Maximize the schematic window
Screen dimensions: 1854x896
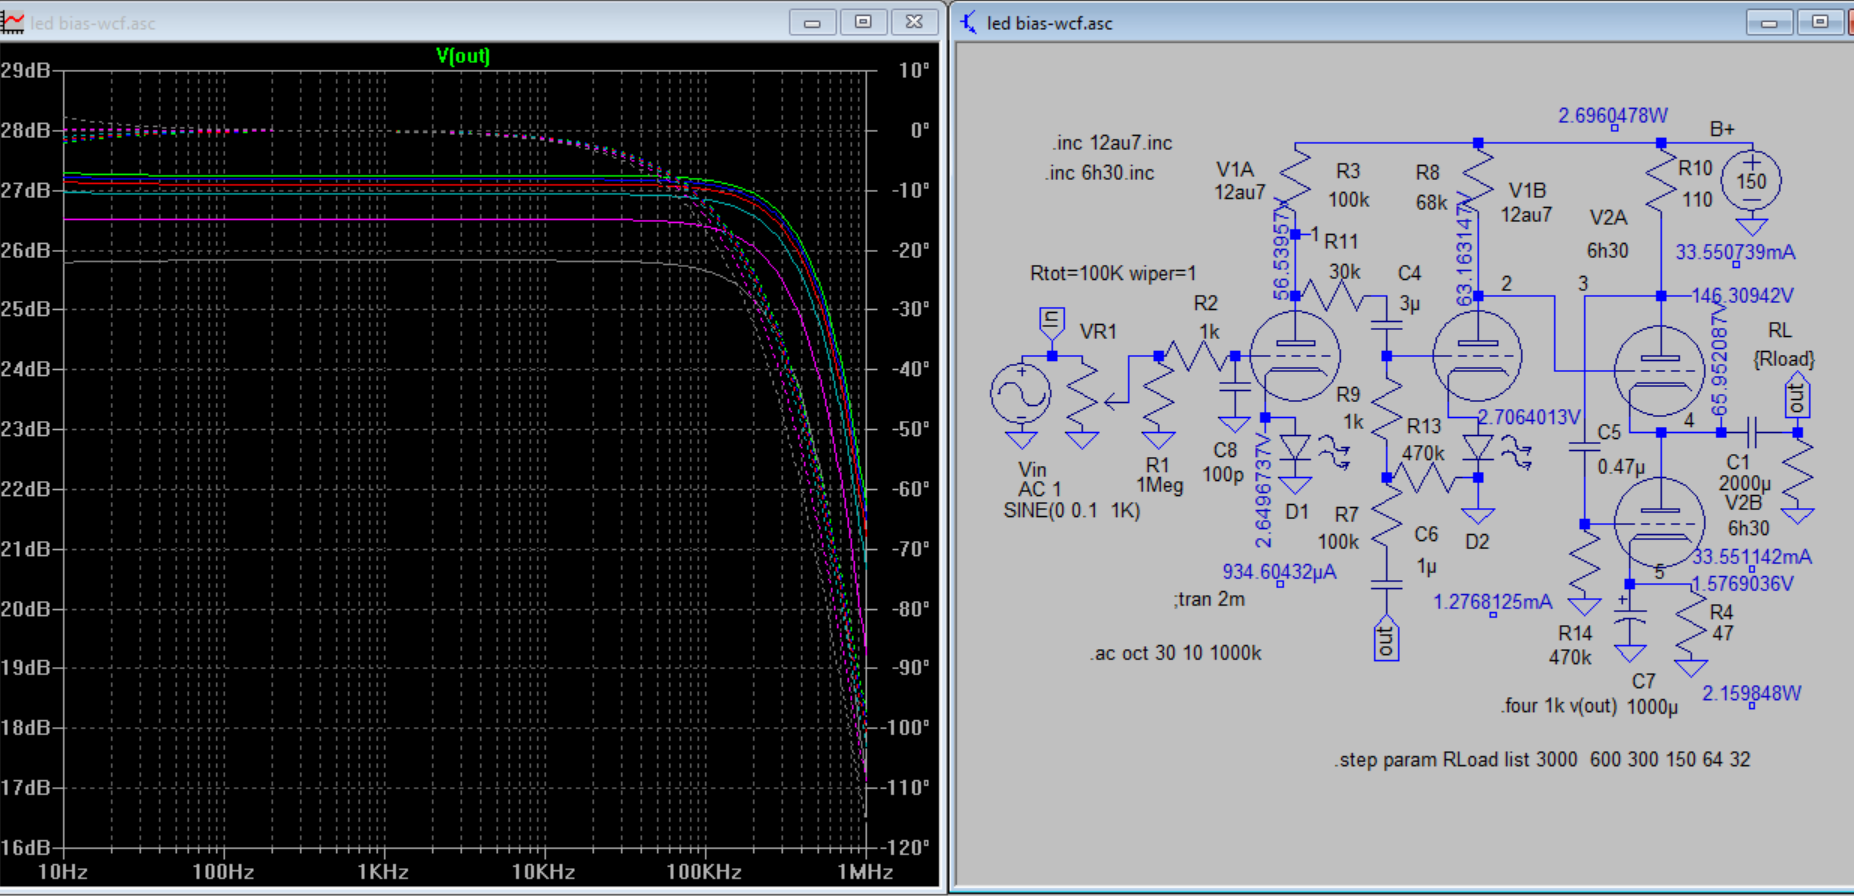1820,22
